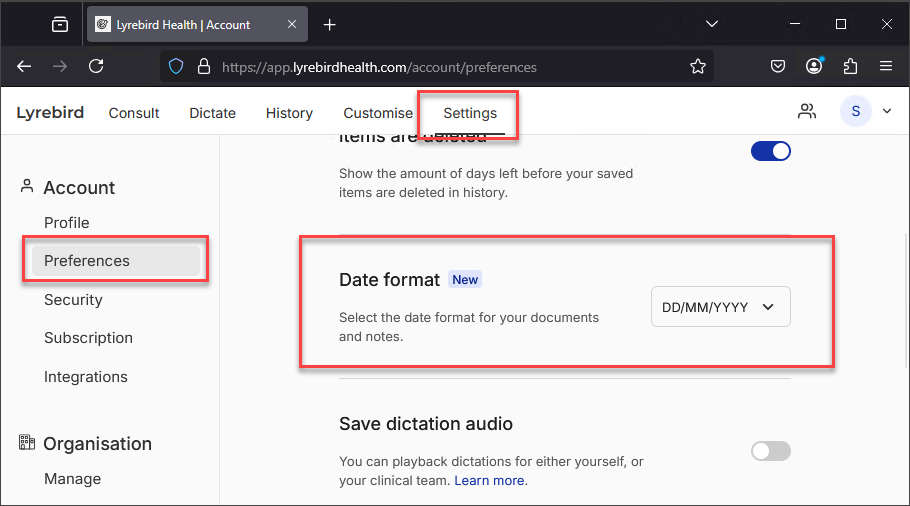This screenshot has height=506, width=910.
Task: Click the list all tabs chevron
Action: 712,24
